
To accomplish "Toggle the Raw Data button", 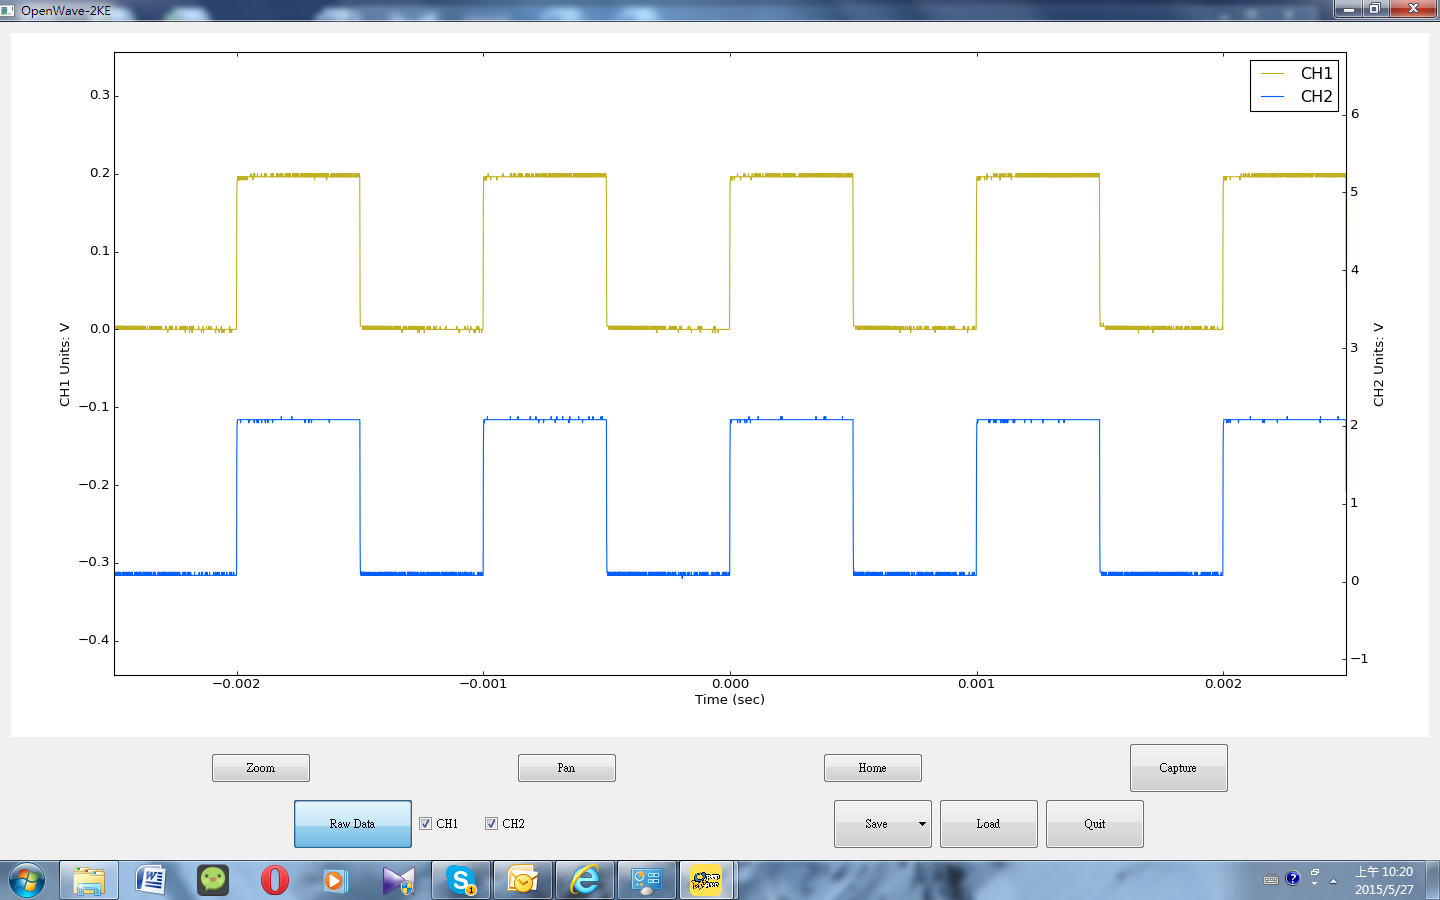I will (352, 824).
